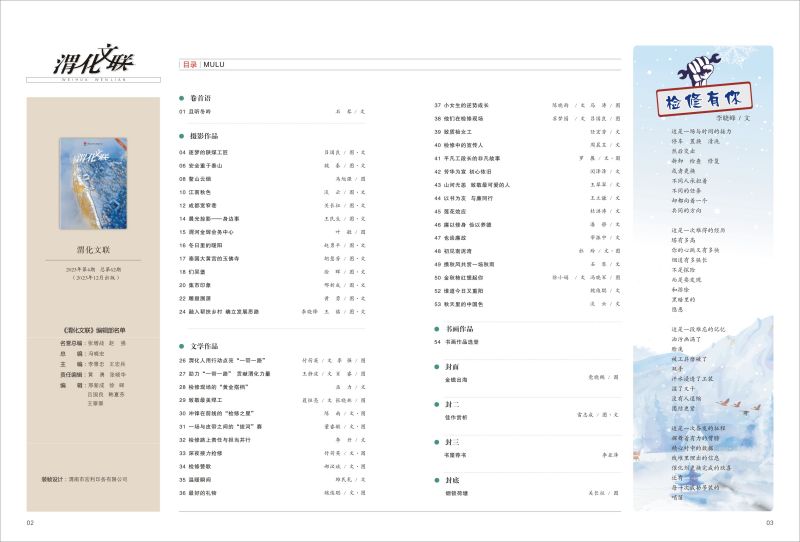800x542 pixels.
Task: Click the green bullet beside 书画作品
Action: 438,328
